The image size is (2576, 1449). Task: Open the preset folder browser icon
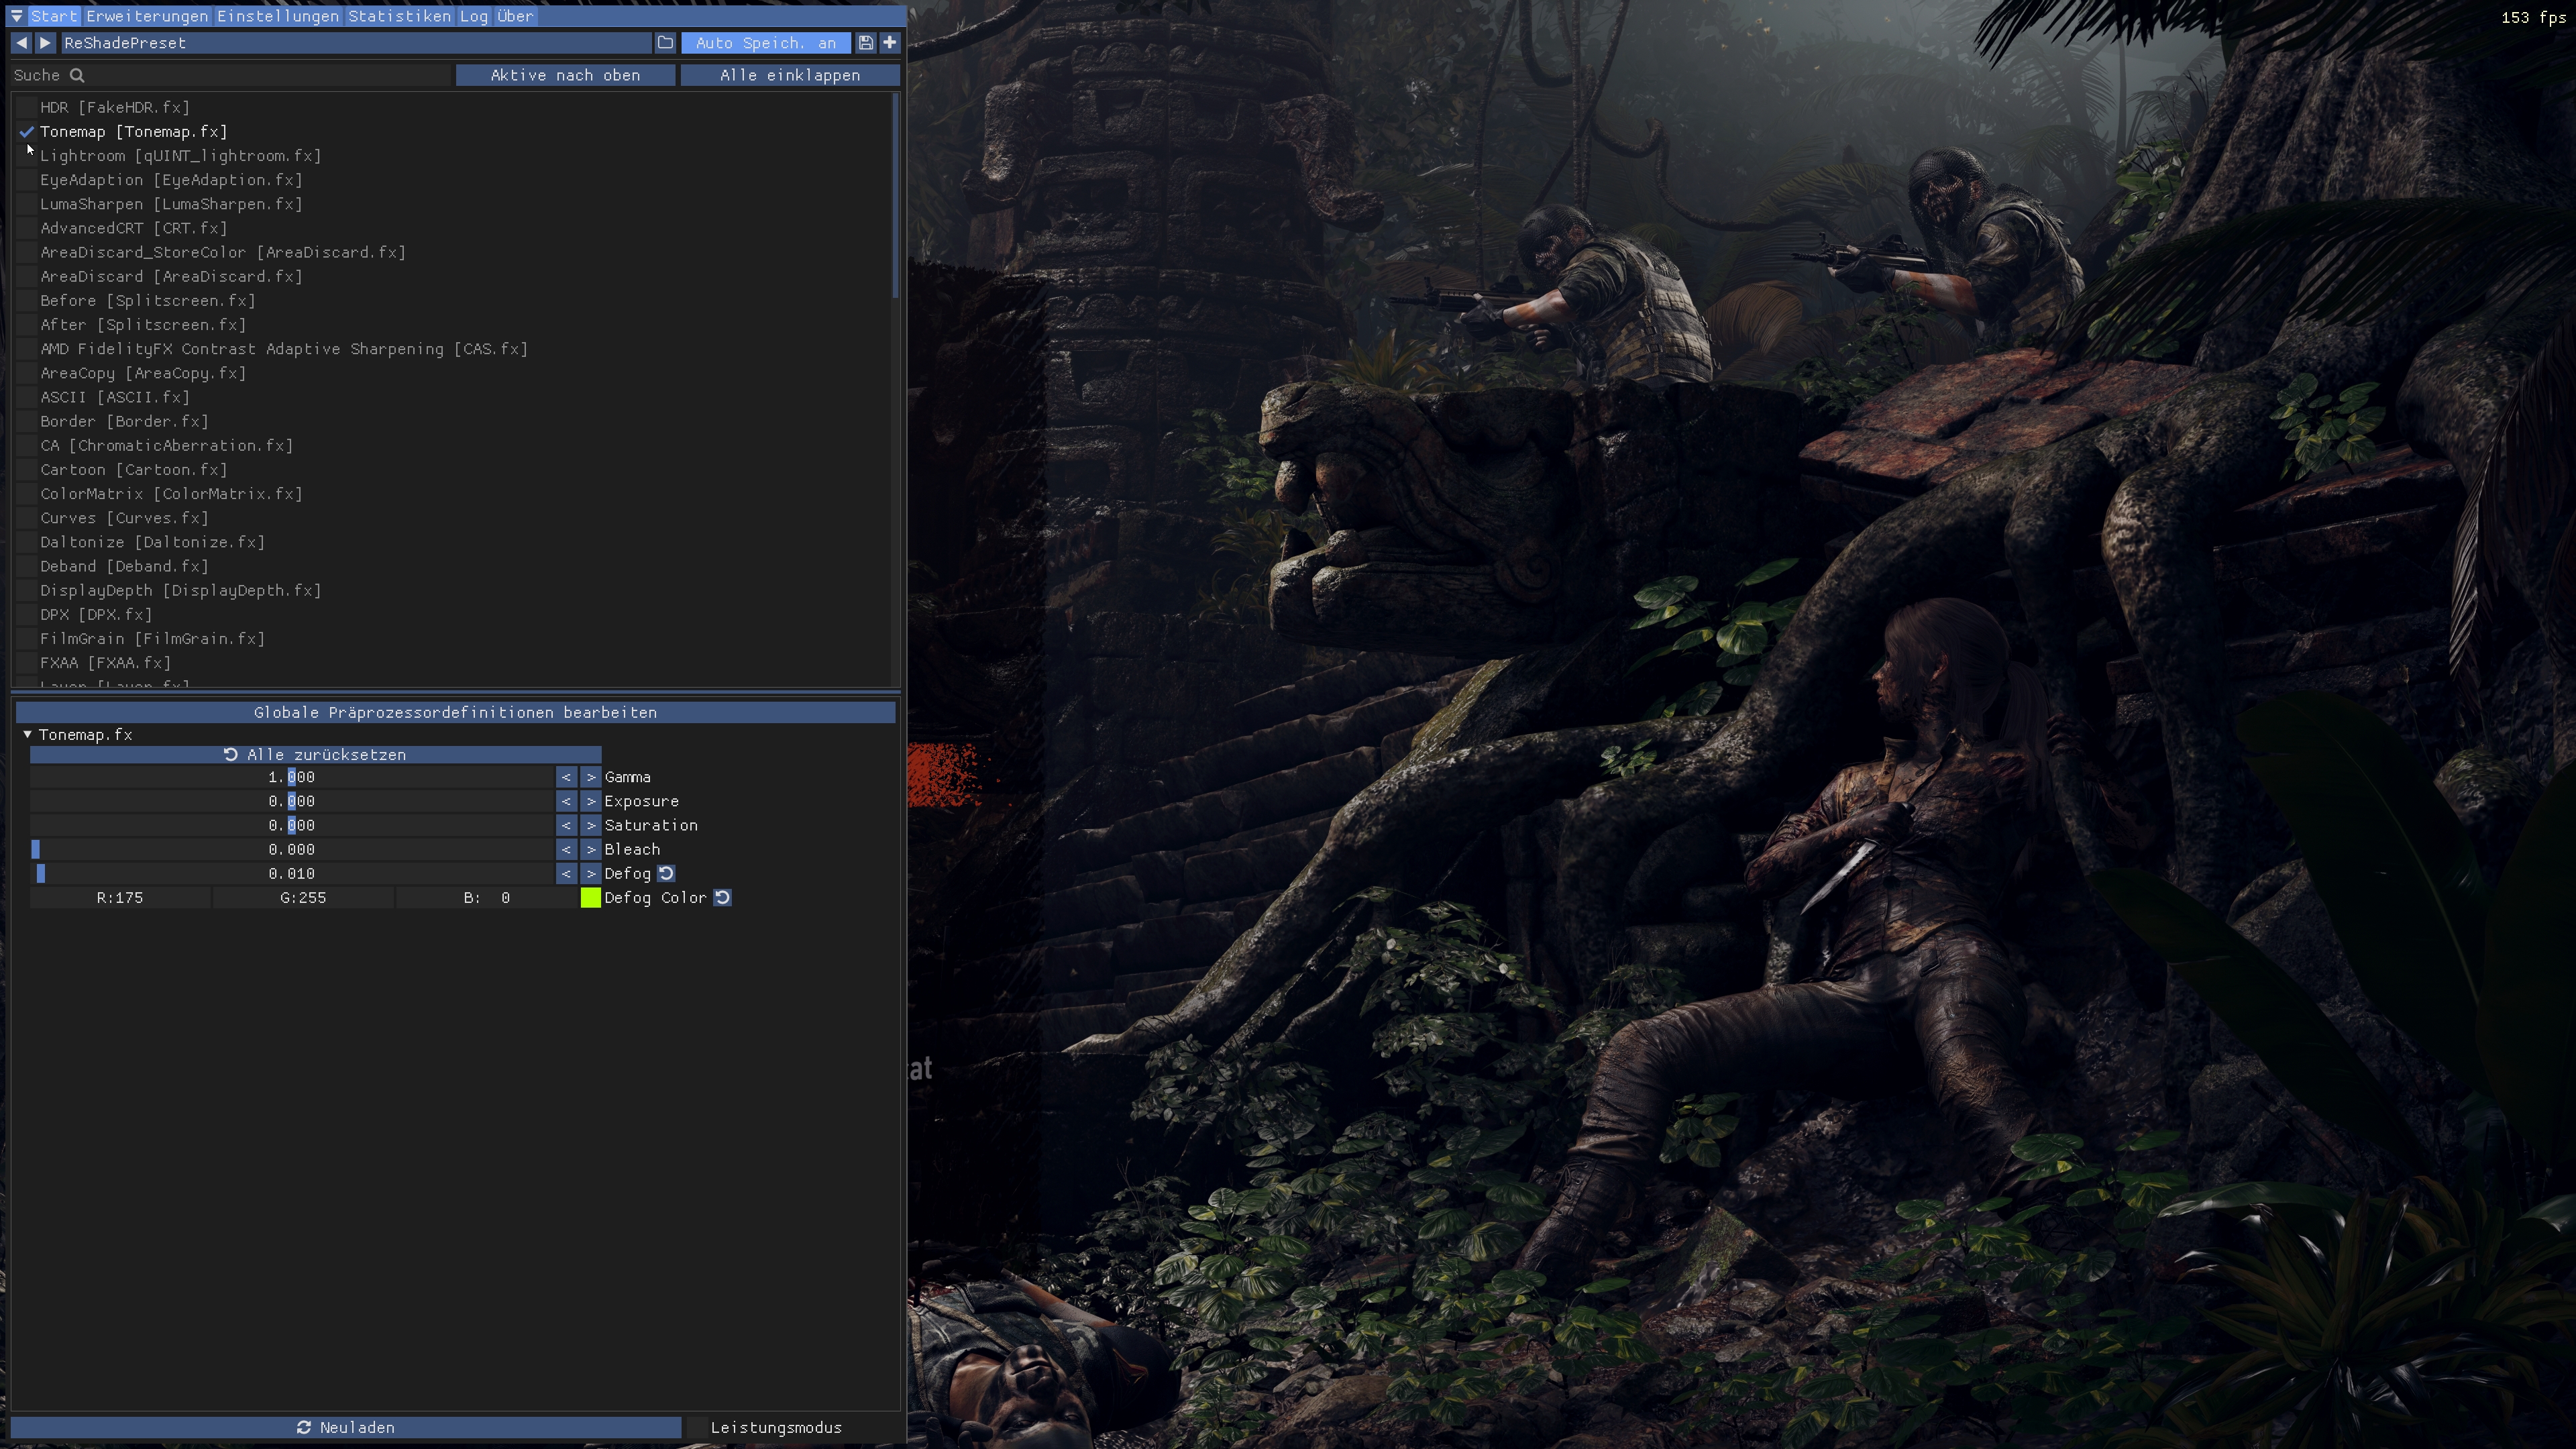[x=665, y=43]
